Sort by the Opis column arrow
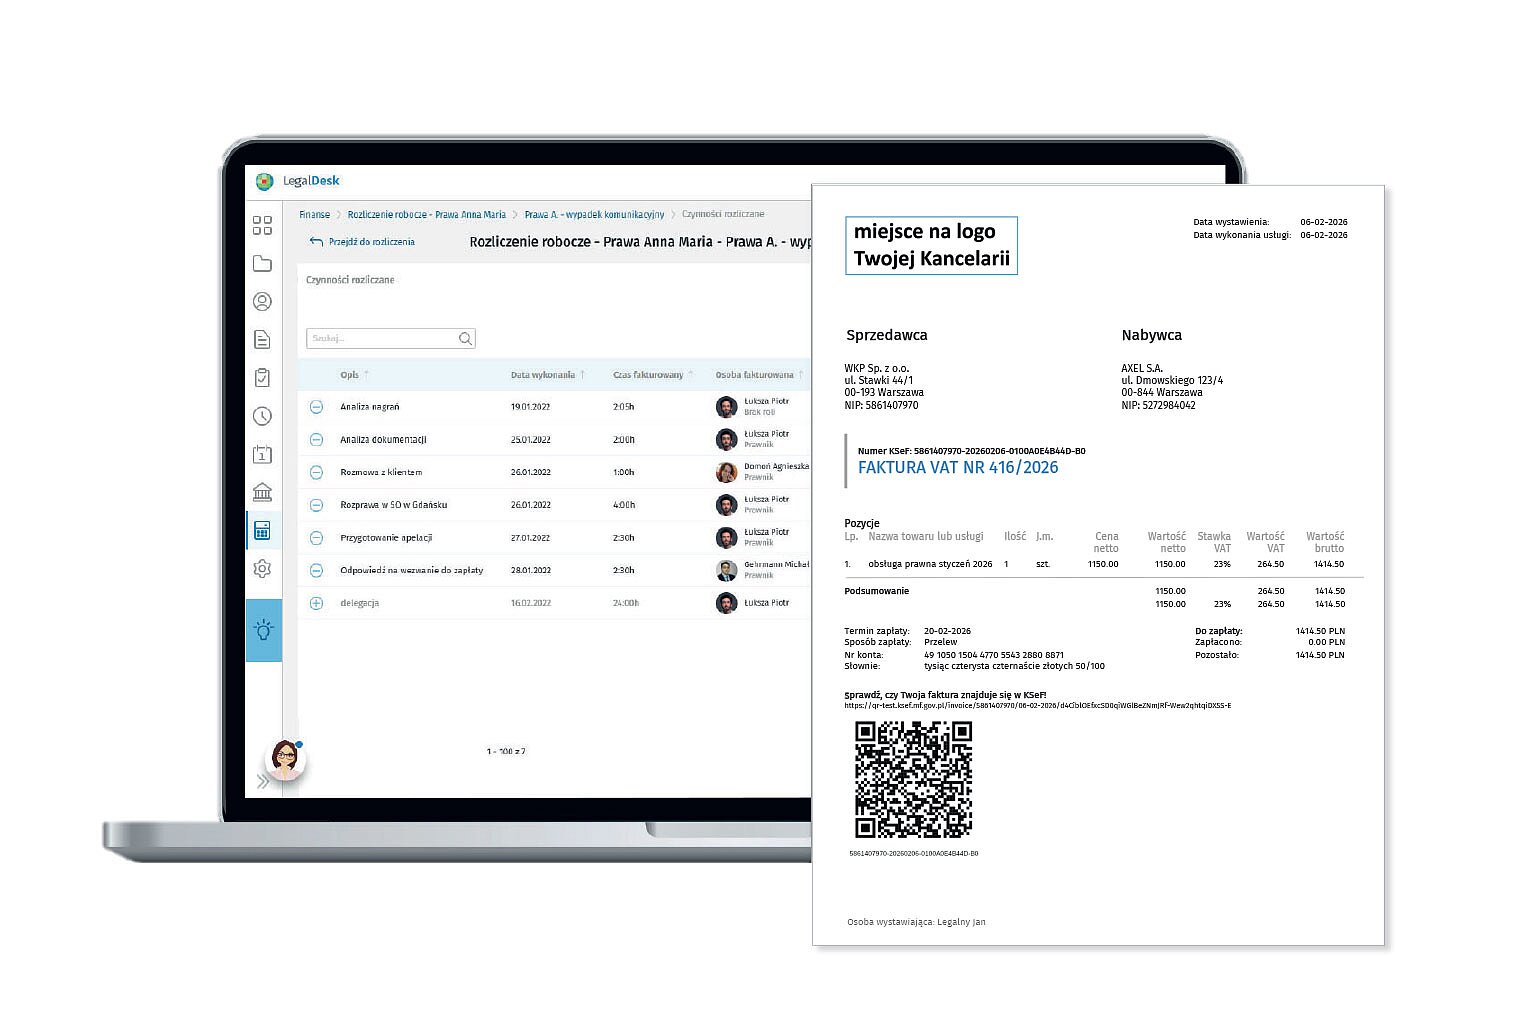 pos(366,375)
